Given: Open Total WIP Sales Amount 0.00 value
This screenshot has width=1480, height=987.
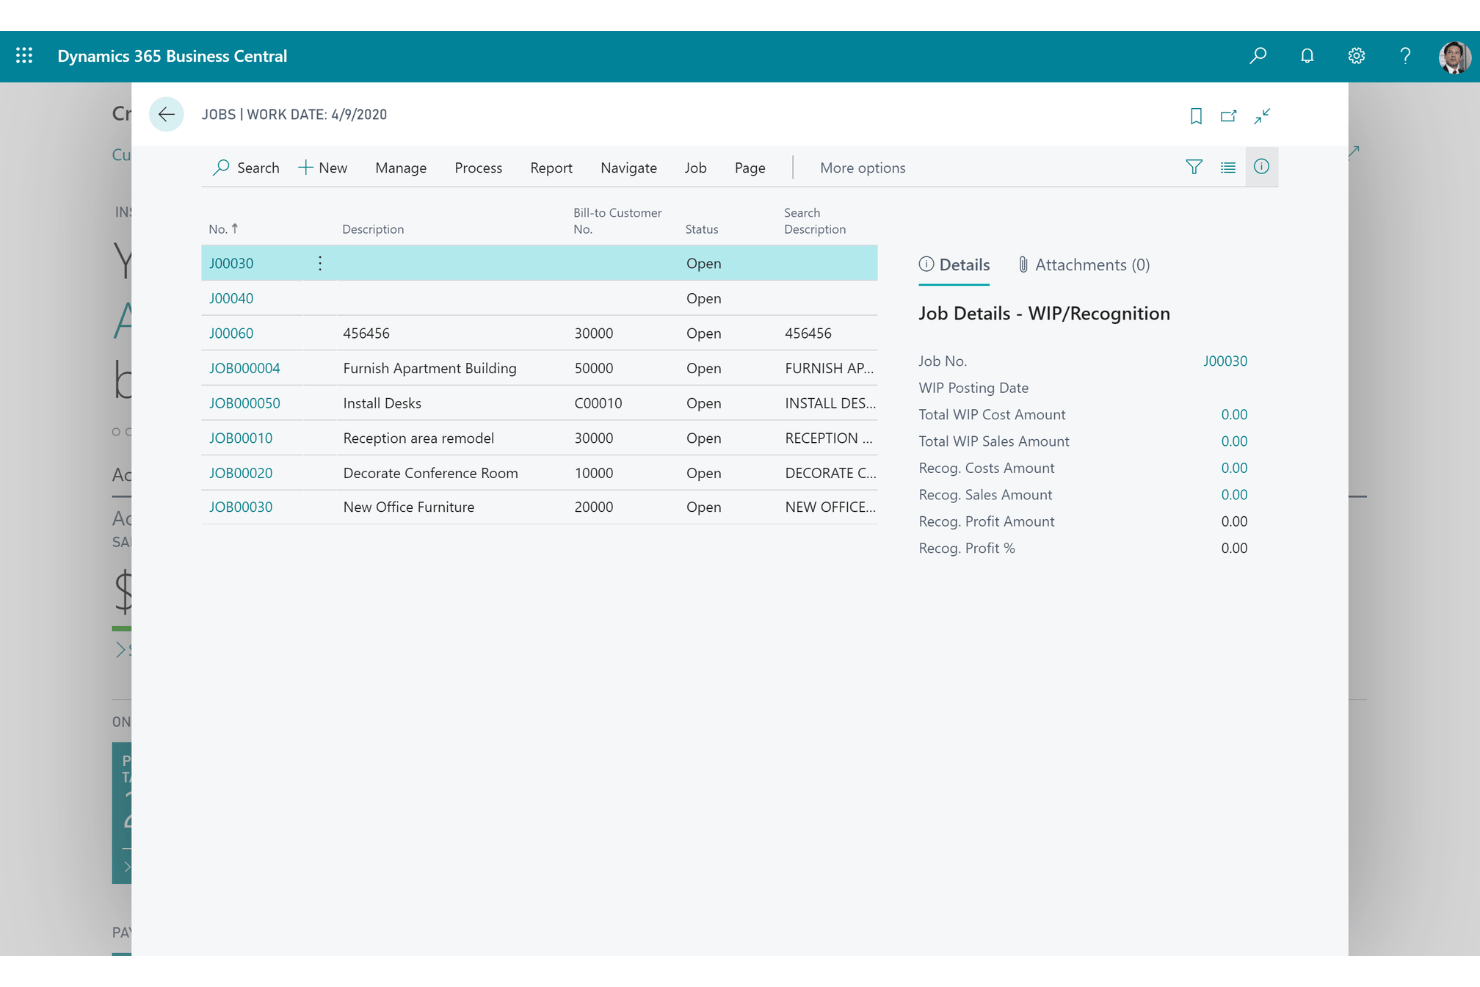Looking at the screenshot, I should [x=1234, y=441].
